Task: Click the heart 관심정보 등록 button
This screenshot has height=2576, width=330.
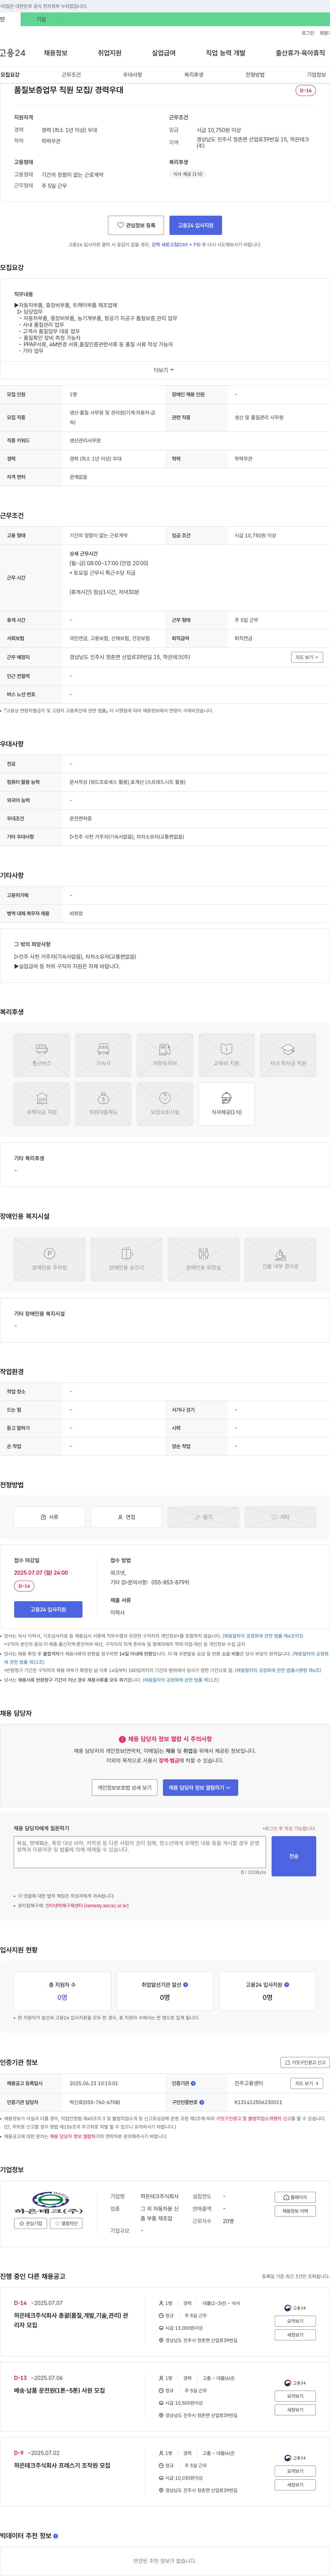Action: tap(136, 225)
